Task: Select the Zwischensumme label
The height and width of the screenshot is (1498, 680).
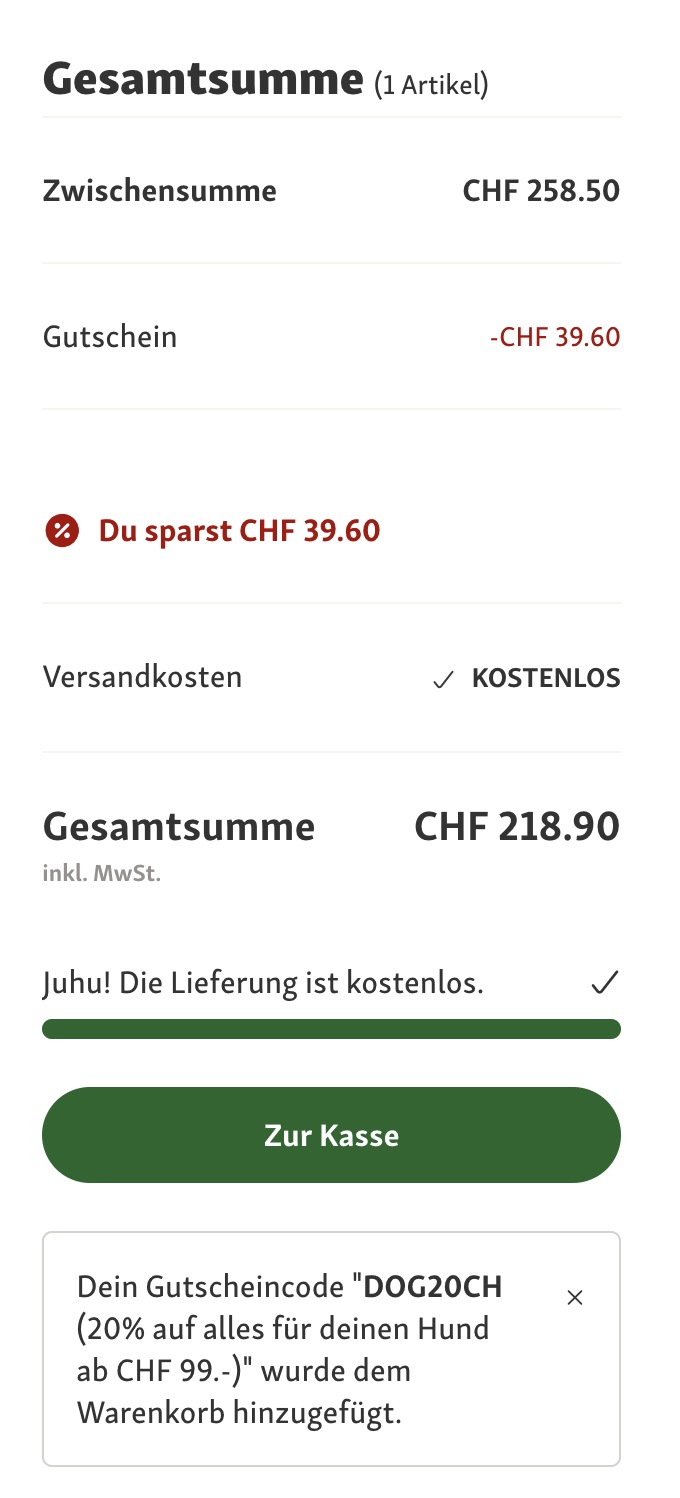Action: pyautogui.click(x=160, y=190)
